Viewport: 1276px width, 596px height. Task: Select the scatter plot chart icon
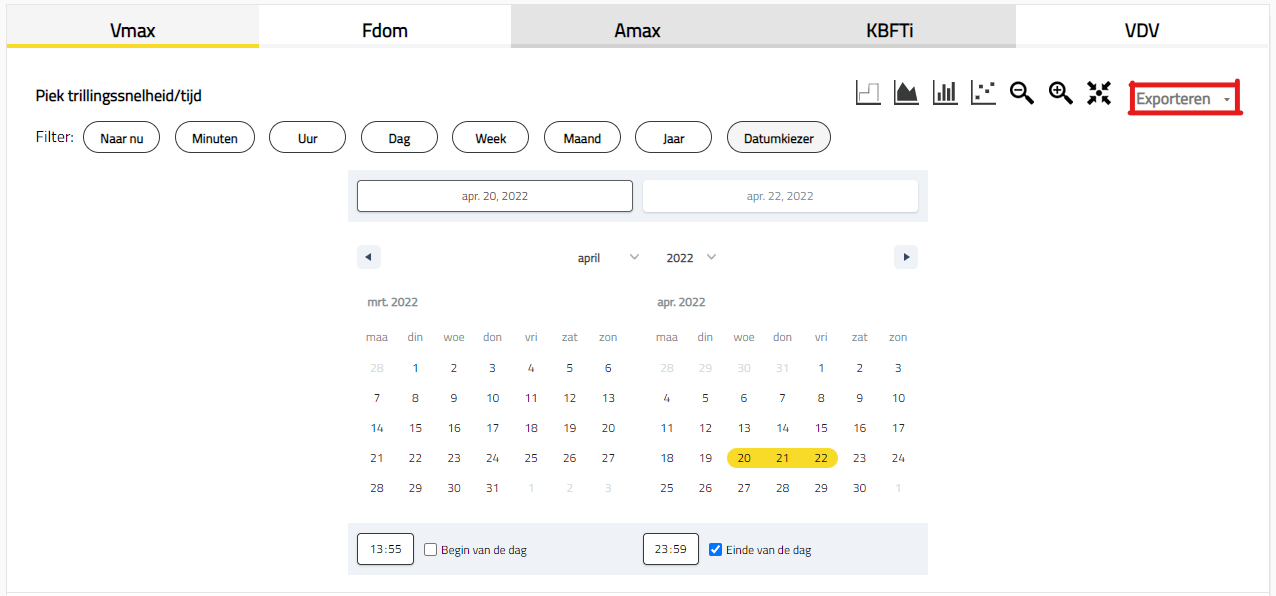pos(983,93)
